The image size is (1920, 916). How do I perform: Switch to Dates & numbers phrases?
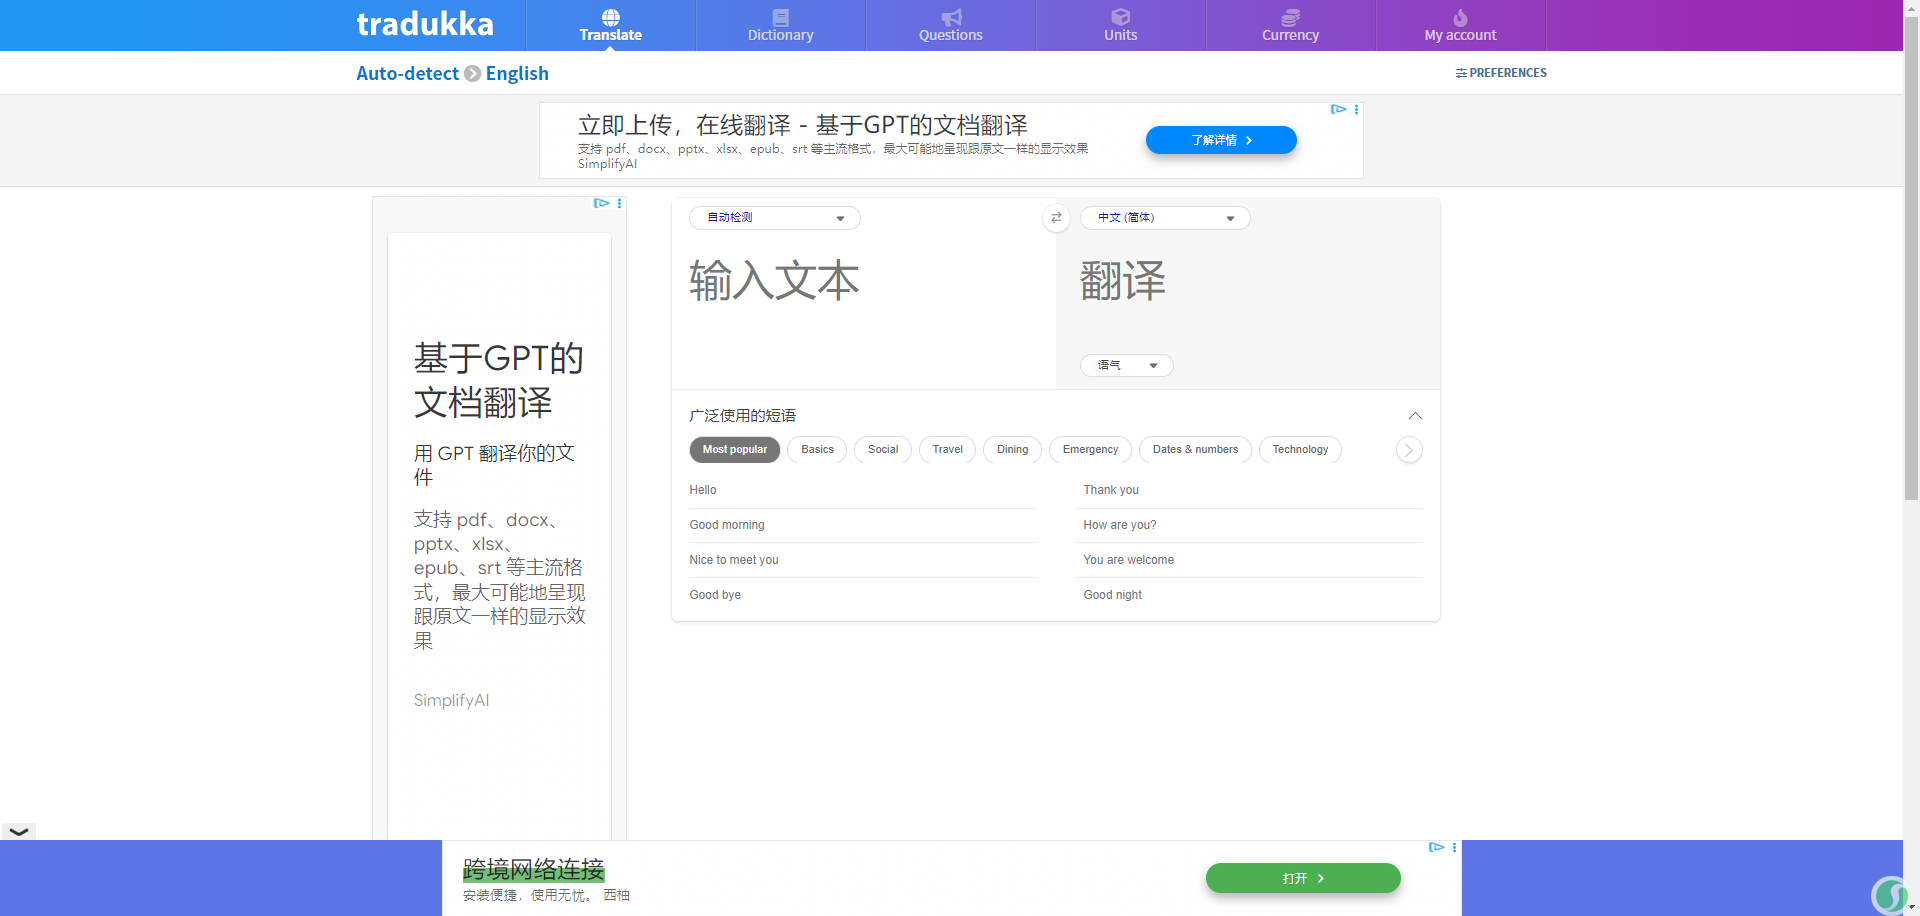(x=1194, y=450)
